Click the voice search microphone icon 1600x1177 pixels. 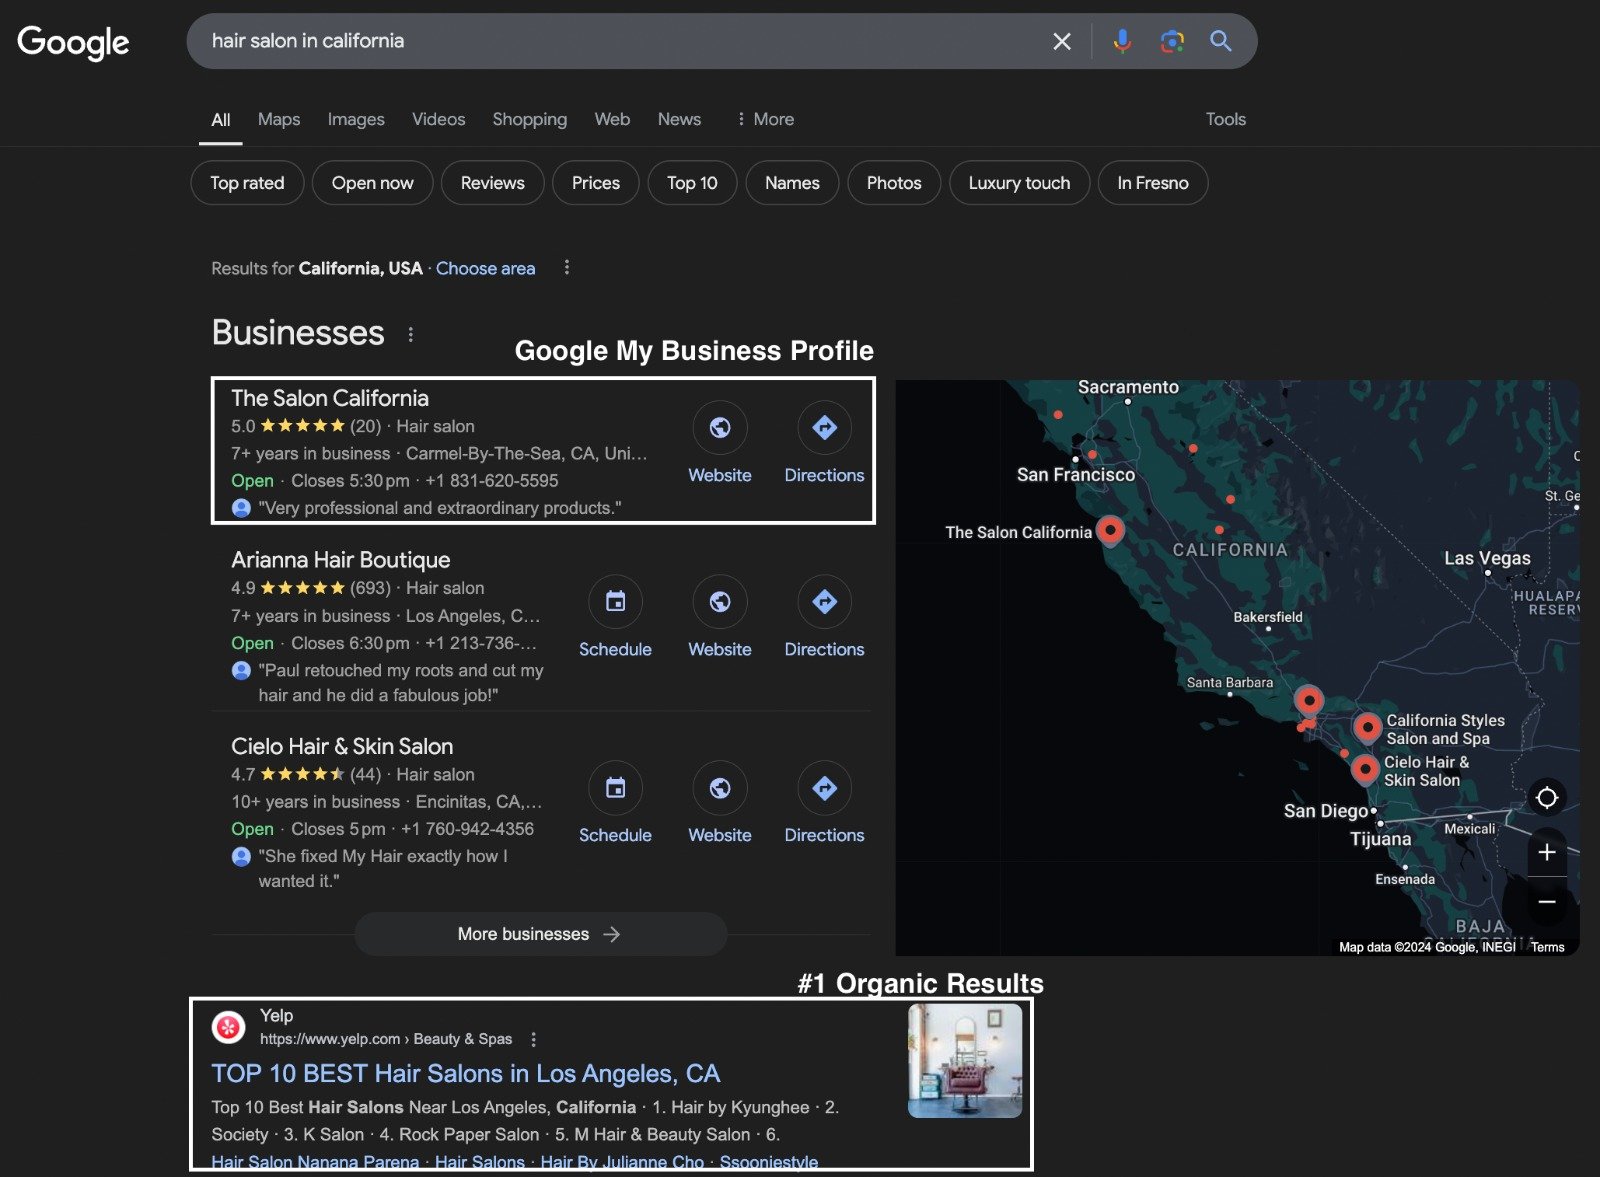click(1122, 41)
